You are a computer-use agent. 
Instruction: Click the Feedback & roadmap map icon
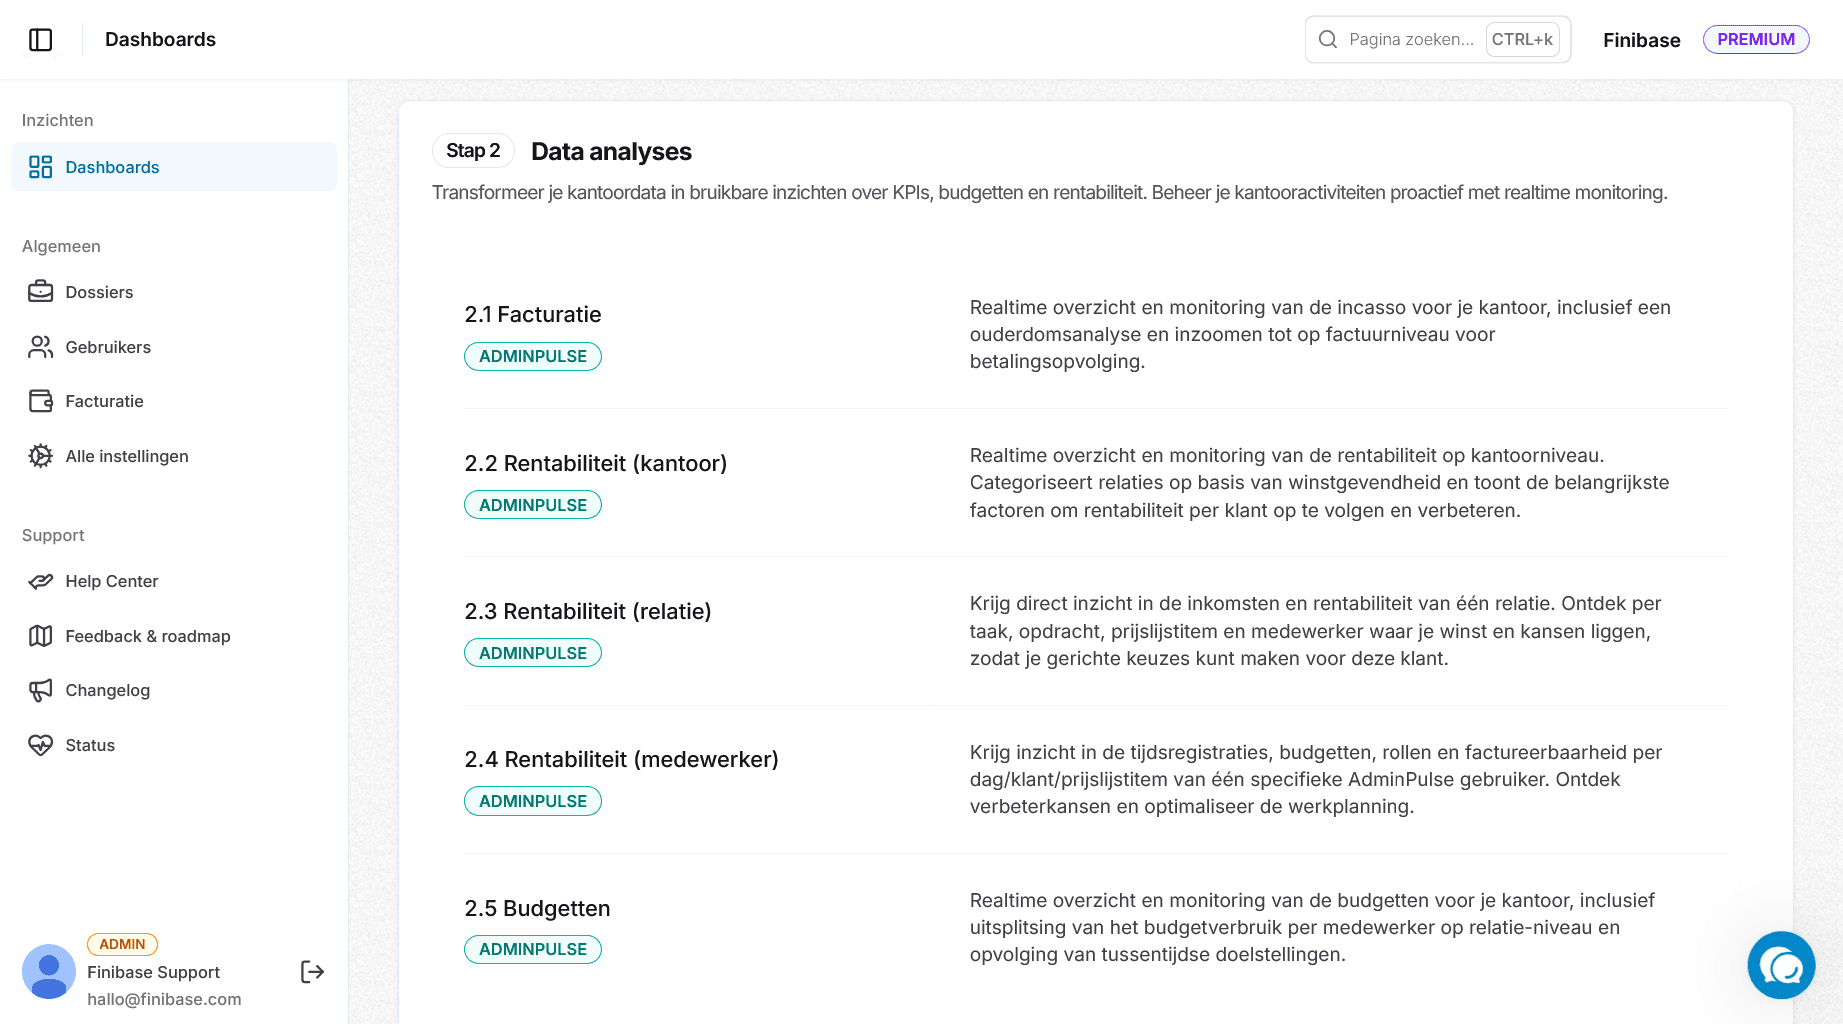pos(40,636)
